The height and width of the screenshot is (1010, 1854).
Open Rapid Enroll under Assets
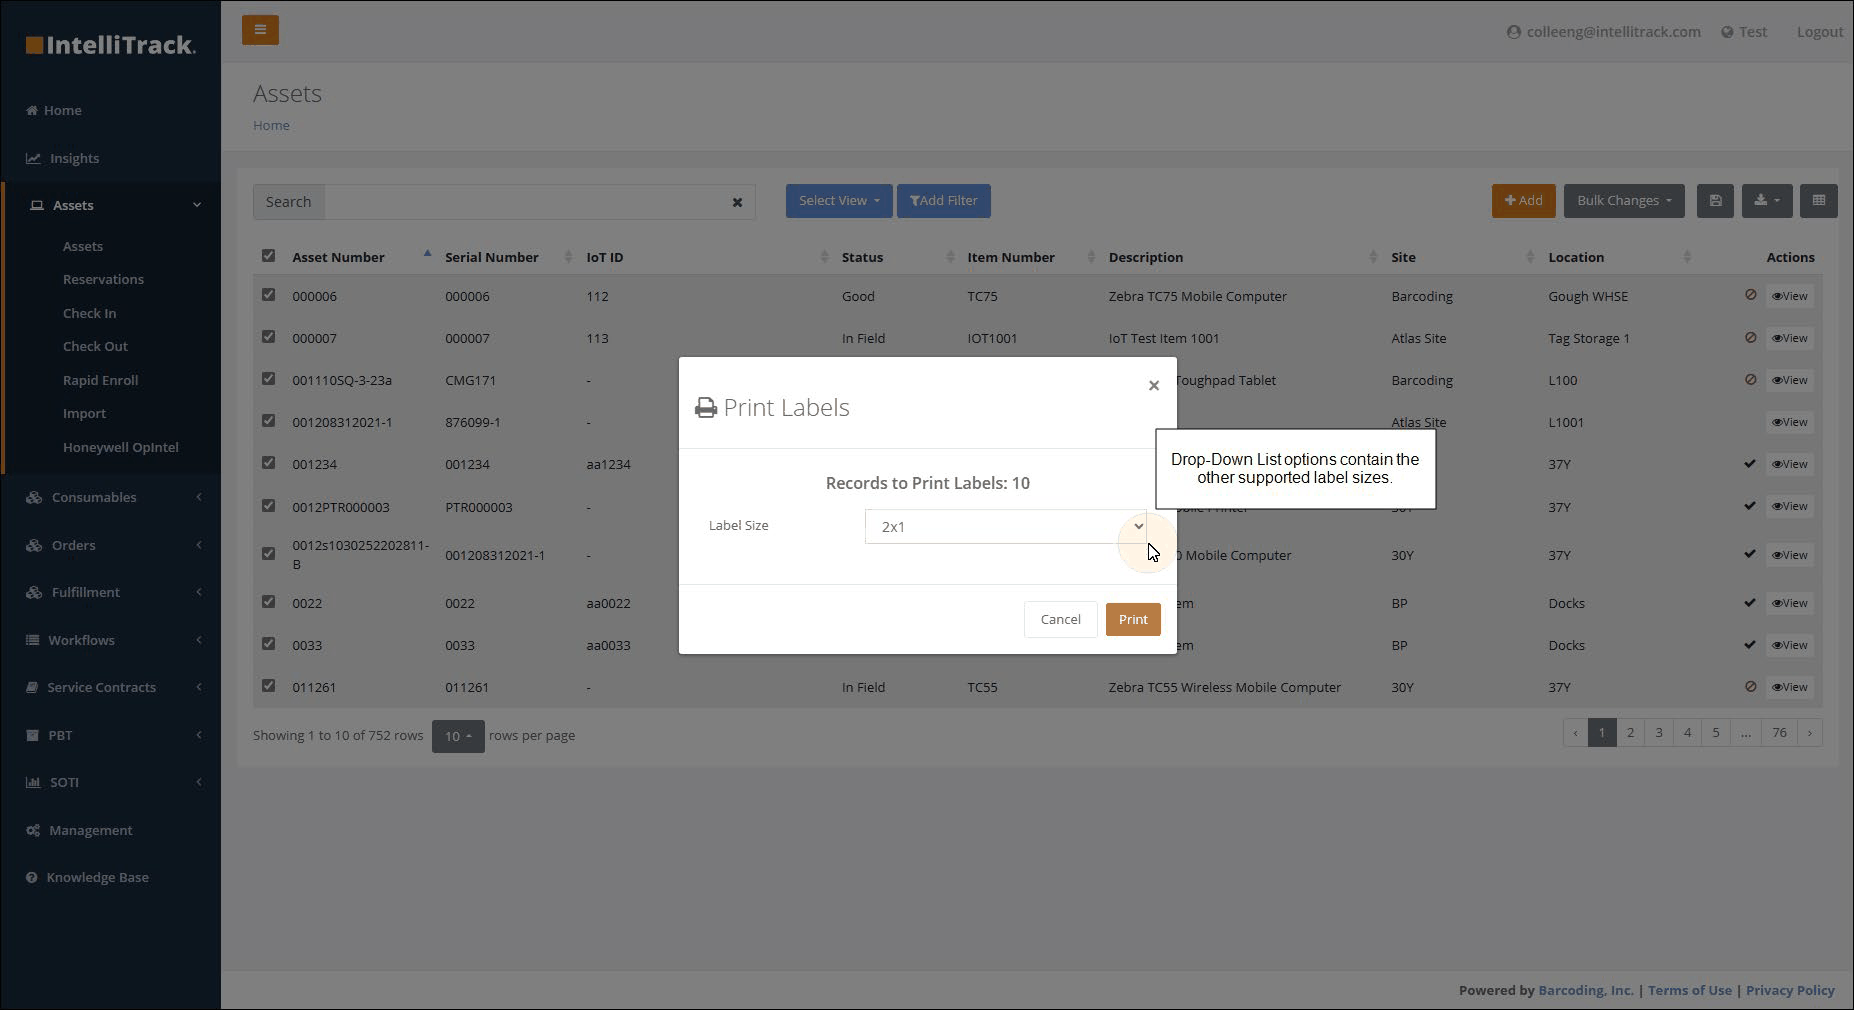tap(100, 380)
